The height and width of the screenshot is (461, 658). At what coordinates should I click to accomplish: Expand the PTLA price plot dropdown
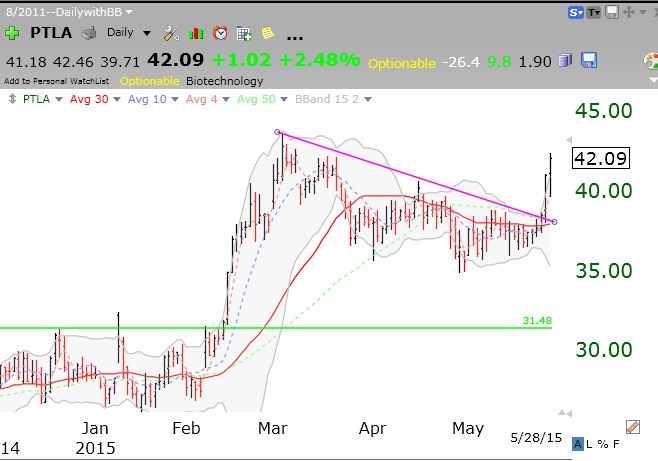point(59,99)
